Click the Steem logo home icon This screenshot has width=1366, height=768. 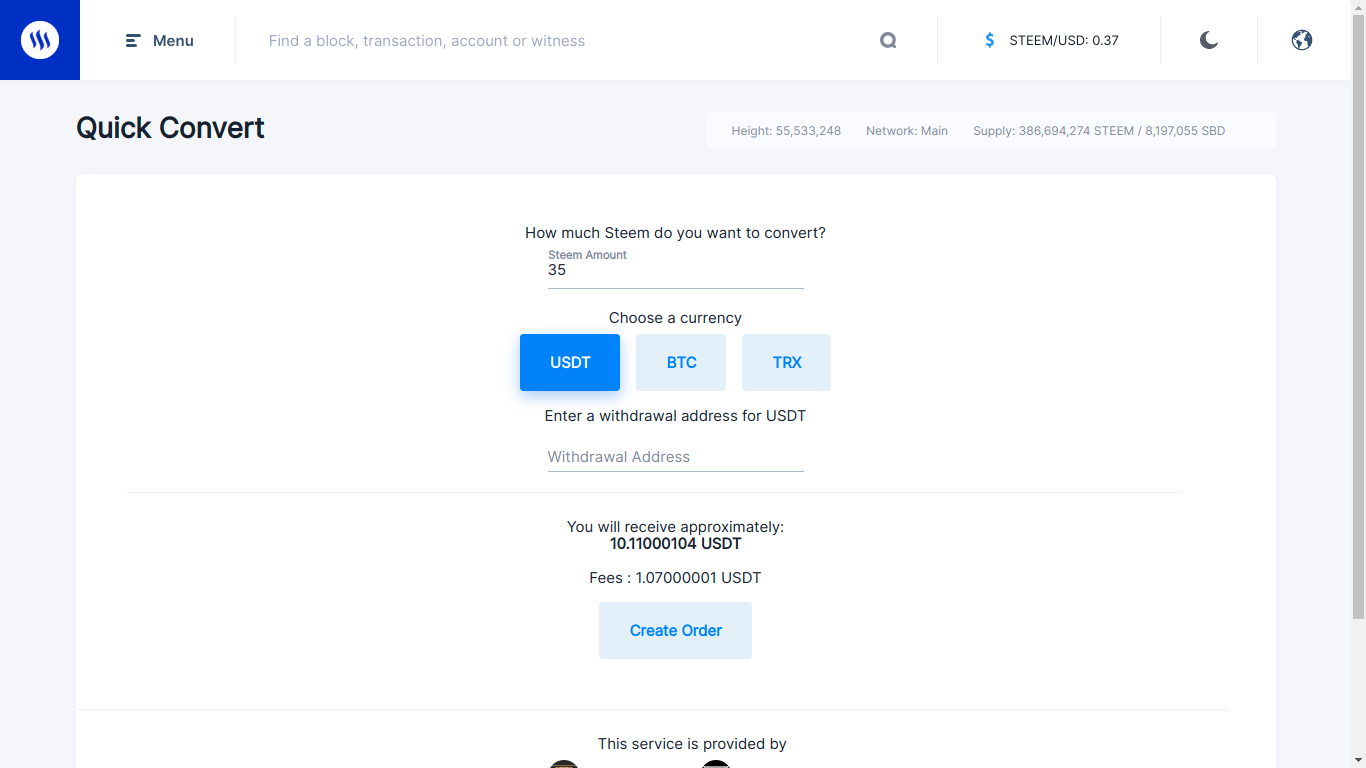click(x=40, y=40)
